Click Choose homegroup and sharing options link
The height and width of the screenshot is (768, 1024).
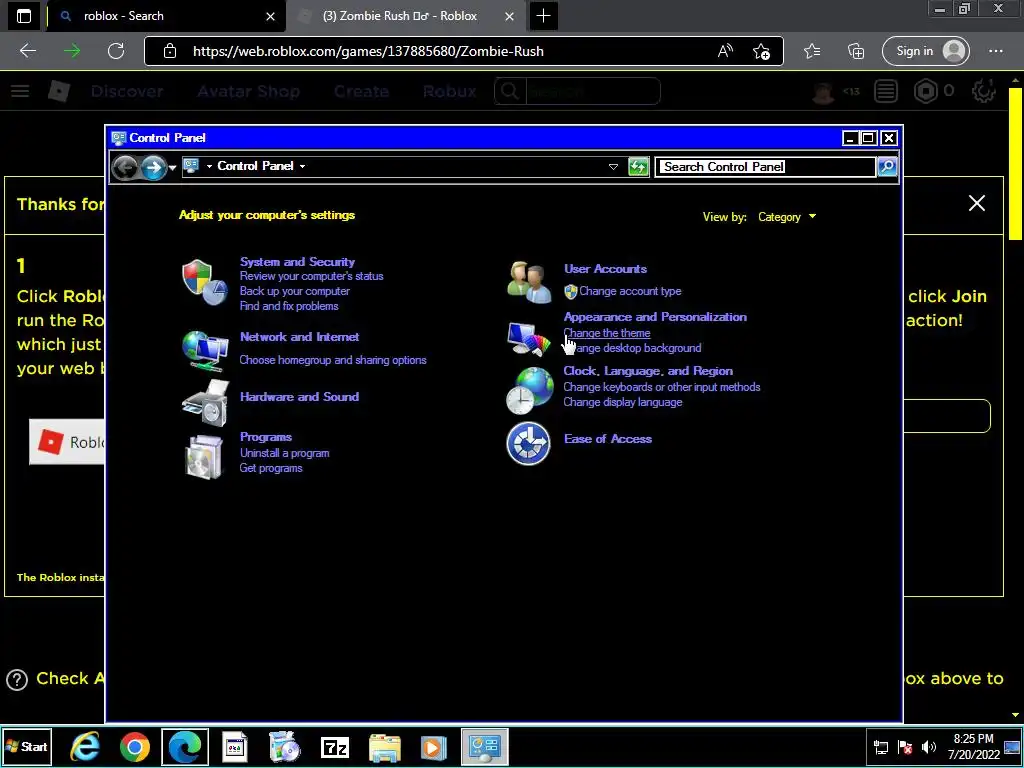[x=333, y=360]
